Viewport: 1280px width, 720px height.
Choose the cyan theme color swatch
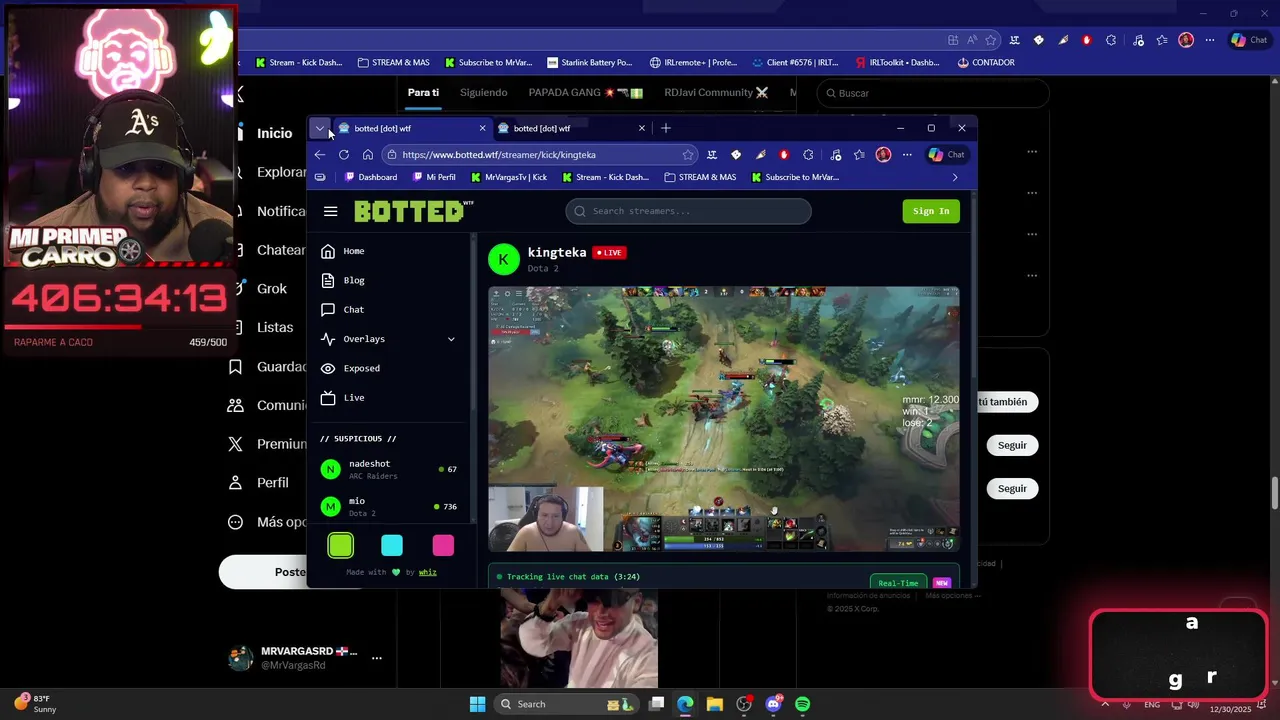392,545
